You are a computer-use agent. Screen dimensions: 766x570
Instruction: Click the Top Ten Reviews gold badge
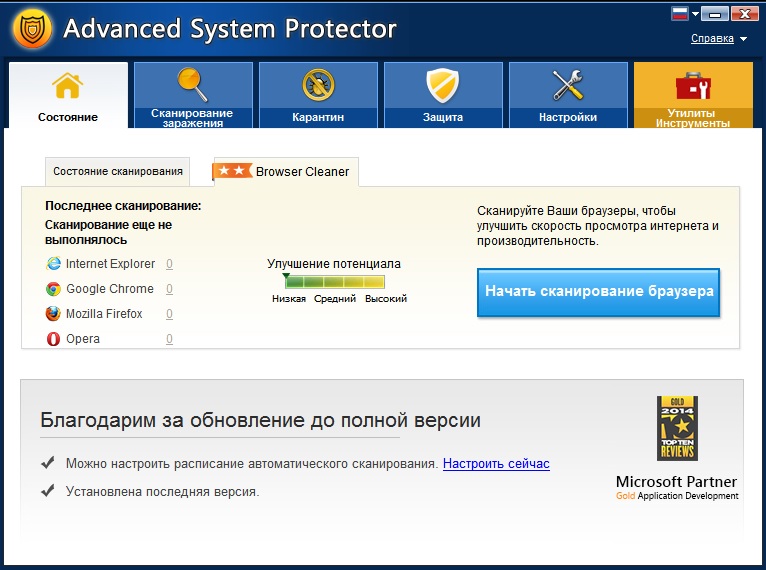click(677, 428)
